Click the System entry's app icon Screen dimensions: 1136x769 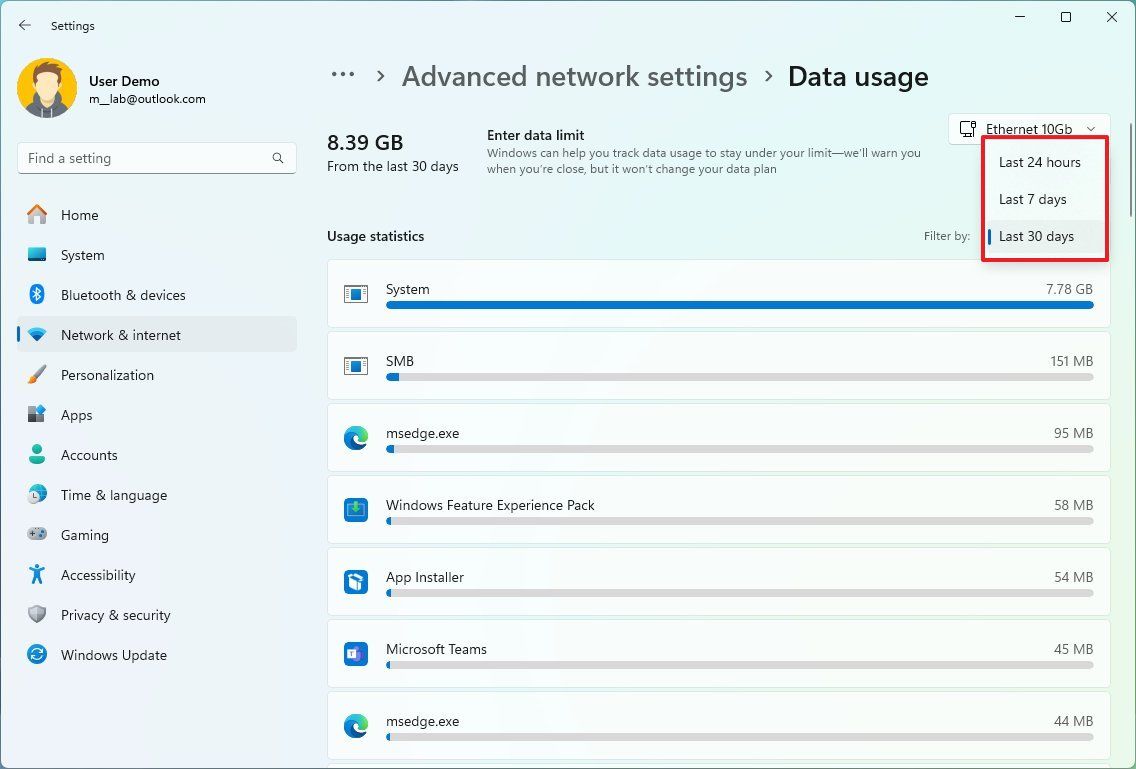coord(356,293)
